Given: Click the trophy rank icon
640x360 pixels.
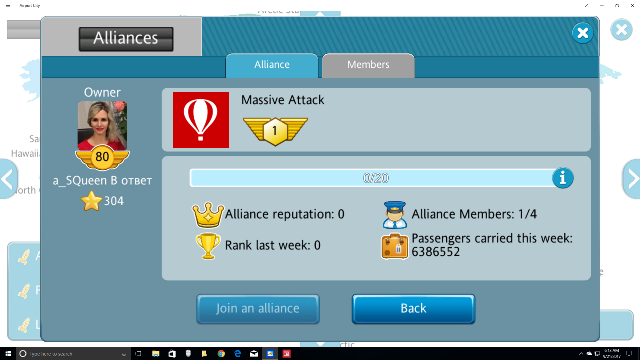Looking at the screenshot, I should (x=208, y=245).
